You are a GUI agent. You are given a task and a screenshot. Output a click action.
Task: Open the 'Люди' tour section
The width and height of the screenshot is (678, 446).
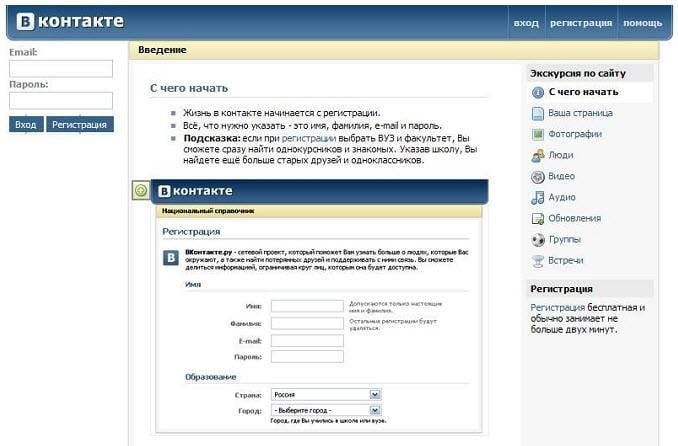pos(561,155)
